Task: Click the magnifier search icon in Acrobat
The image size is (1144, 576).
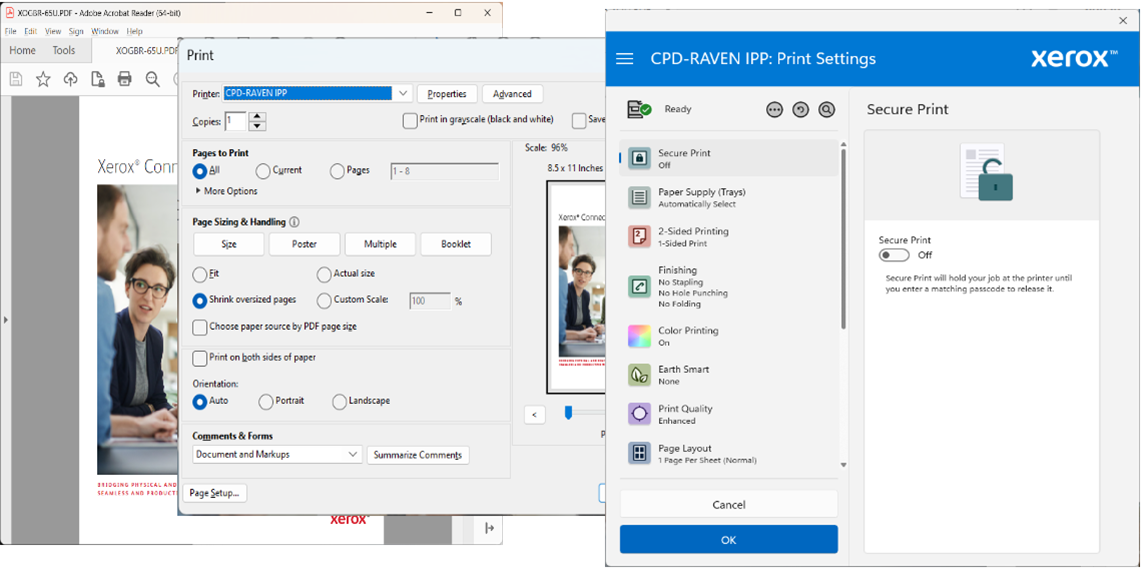Action: (x=152, y=79)
